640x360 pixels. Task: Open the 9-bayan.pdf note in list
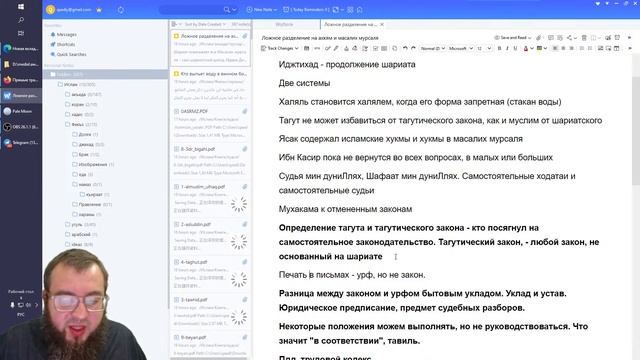coord(210,345)
